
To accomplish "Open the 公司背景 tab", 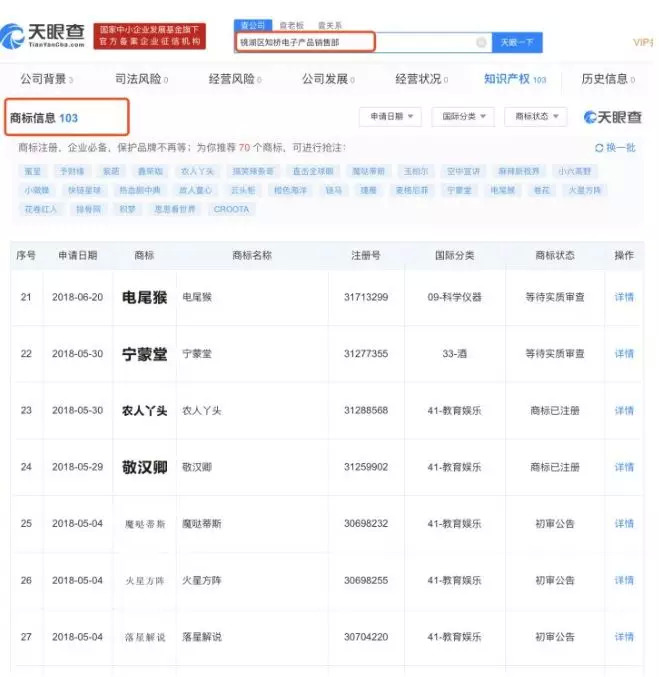I will click(46, 79).
